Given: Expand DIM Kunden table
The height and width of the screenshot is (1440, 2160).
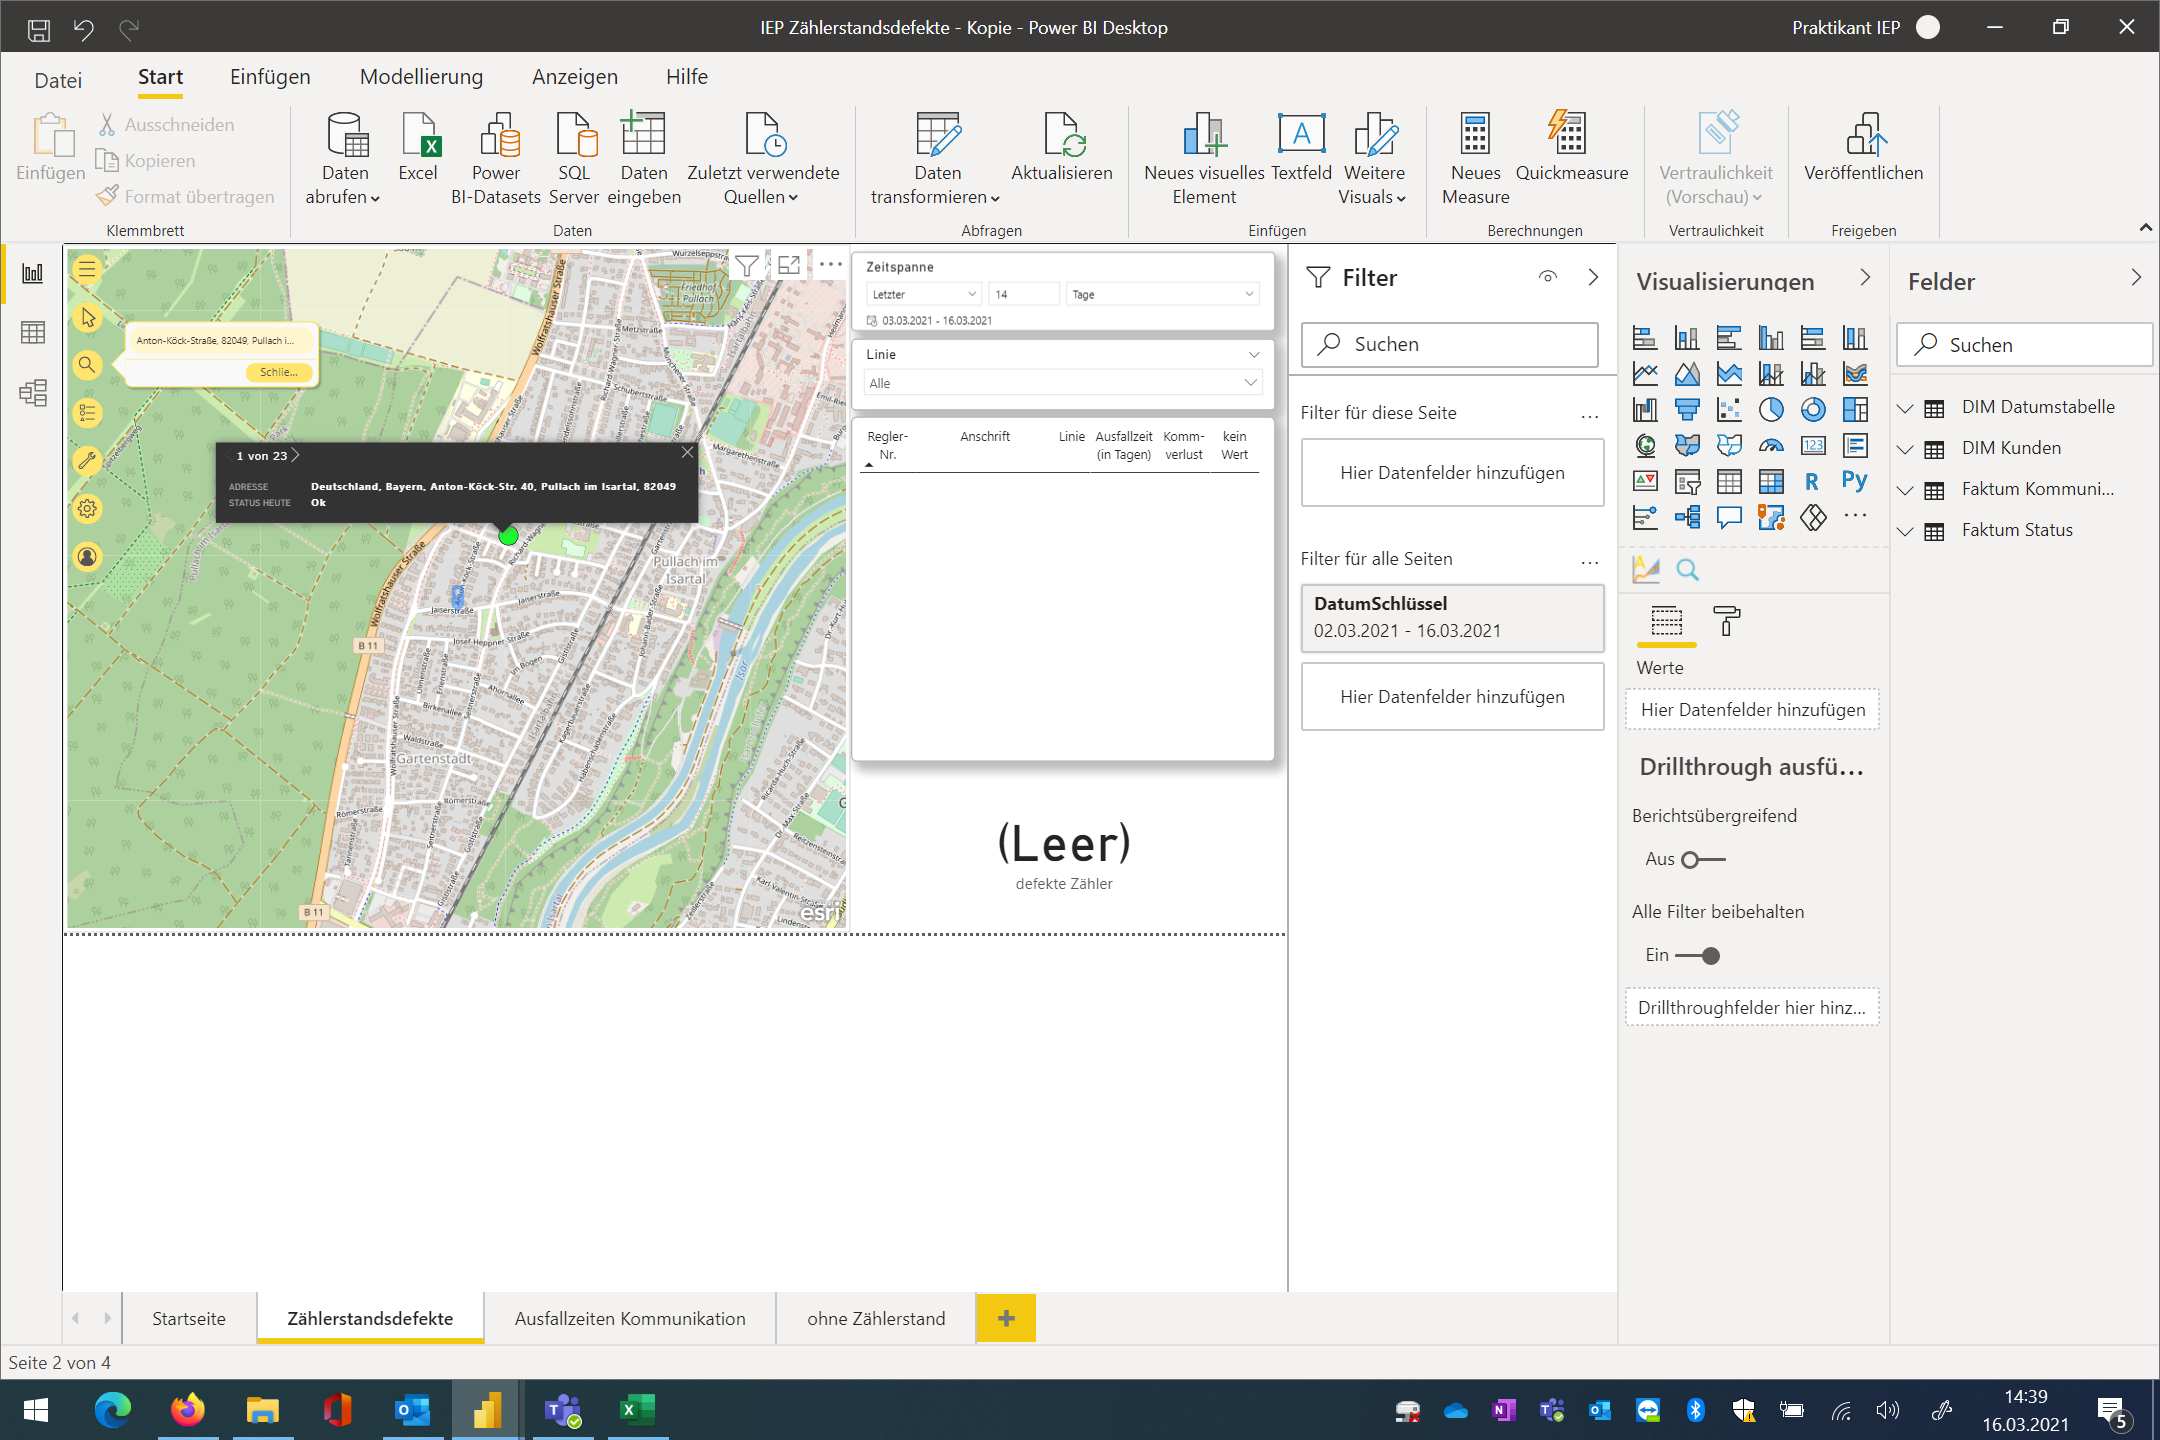Looking at the screenshot, I should coord(1906,449).
